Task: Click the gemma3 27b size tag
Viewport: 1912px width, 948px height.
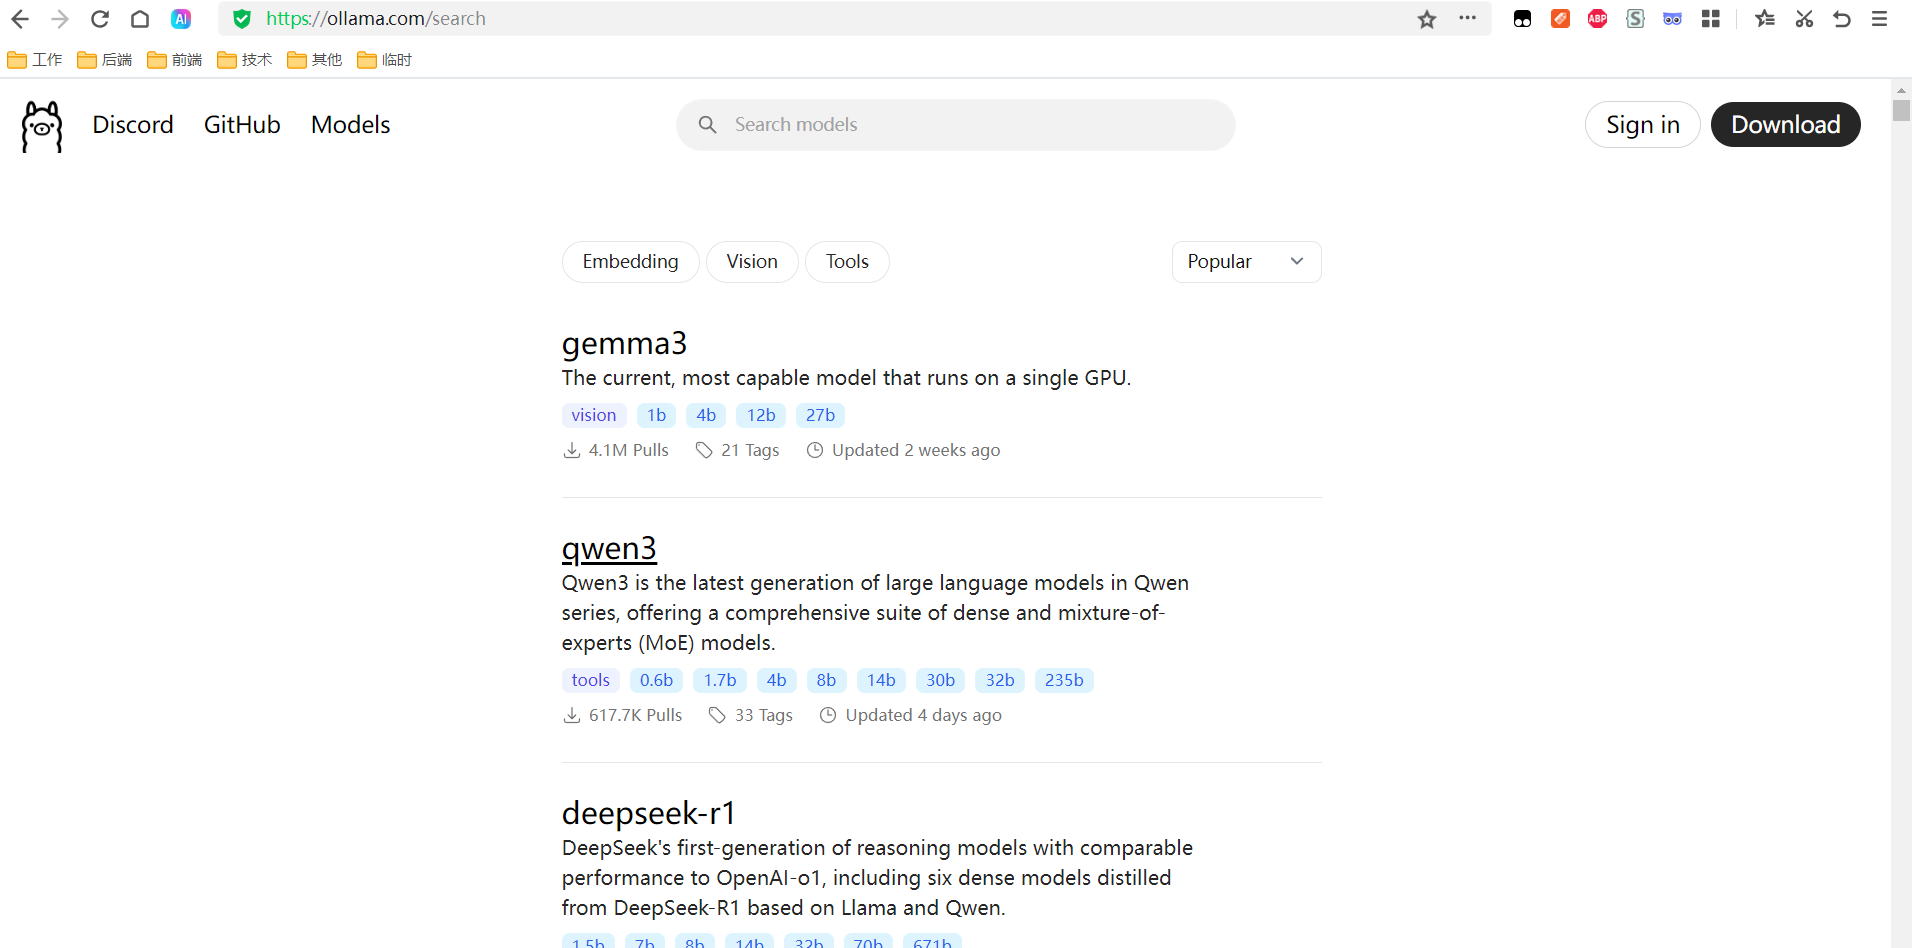Action: [x=820, y=415]
